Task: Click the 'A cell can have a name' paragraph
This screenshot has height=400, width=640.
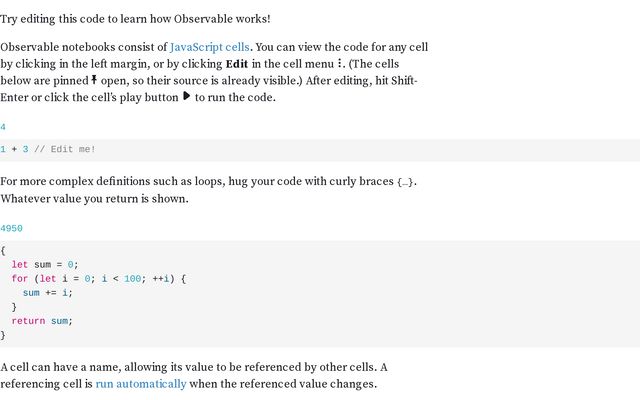Action: tap(194, 376)
